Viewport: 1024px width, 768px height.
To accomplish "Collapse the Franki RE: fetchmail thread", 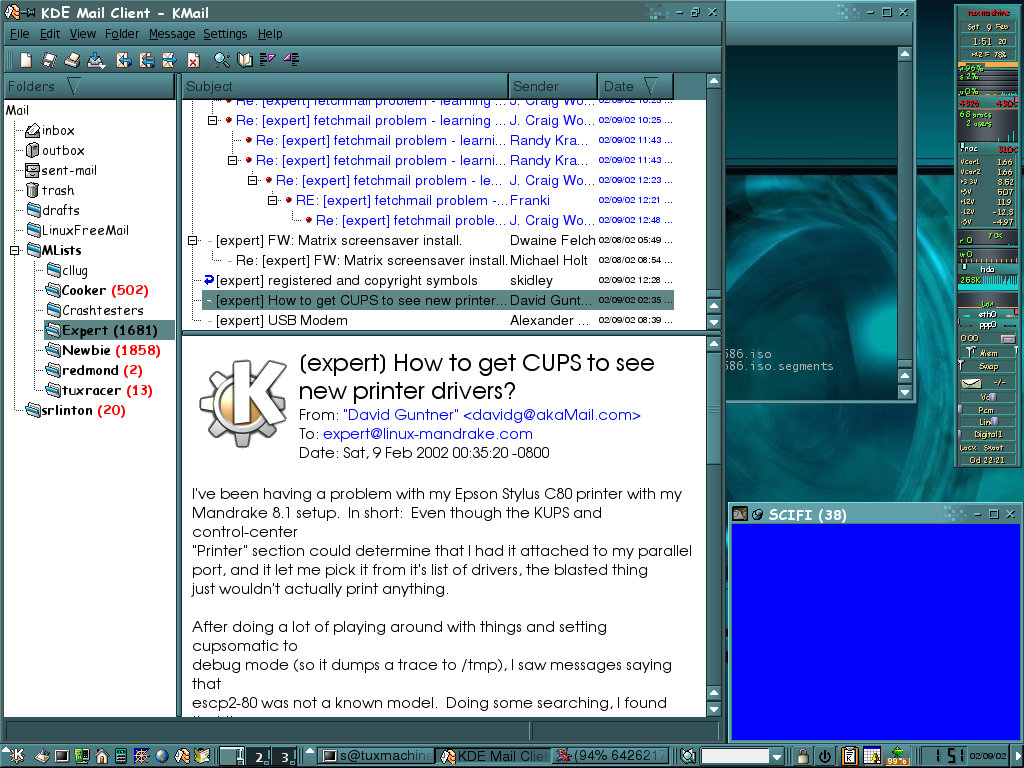I will click(x=273, y=200).
